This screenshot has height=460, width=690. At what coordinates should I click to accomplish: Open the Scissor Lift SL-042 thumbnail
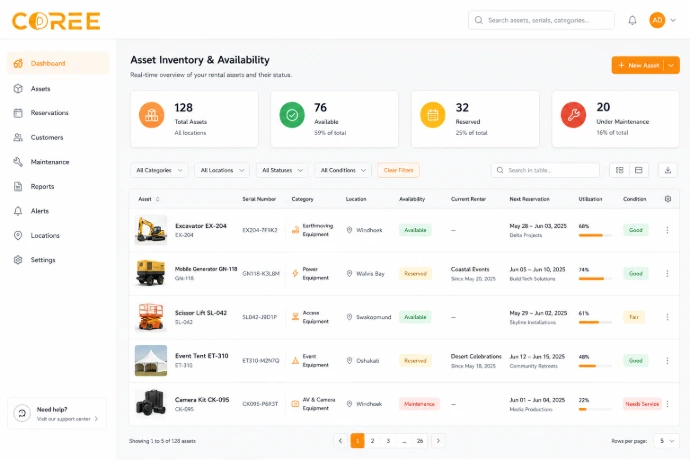[x=151, y=316]
